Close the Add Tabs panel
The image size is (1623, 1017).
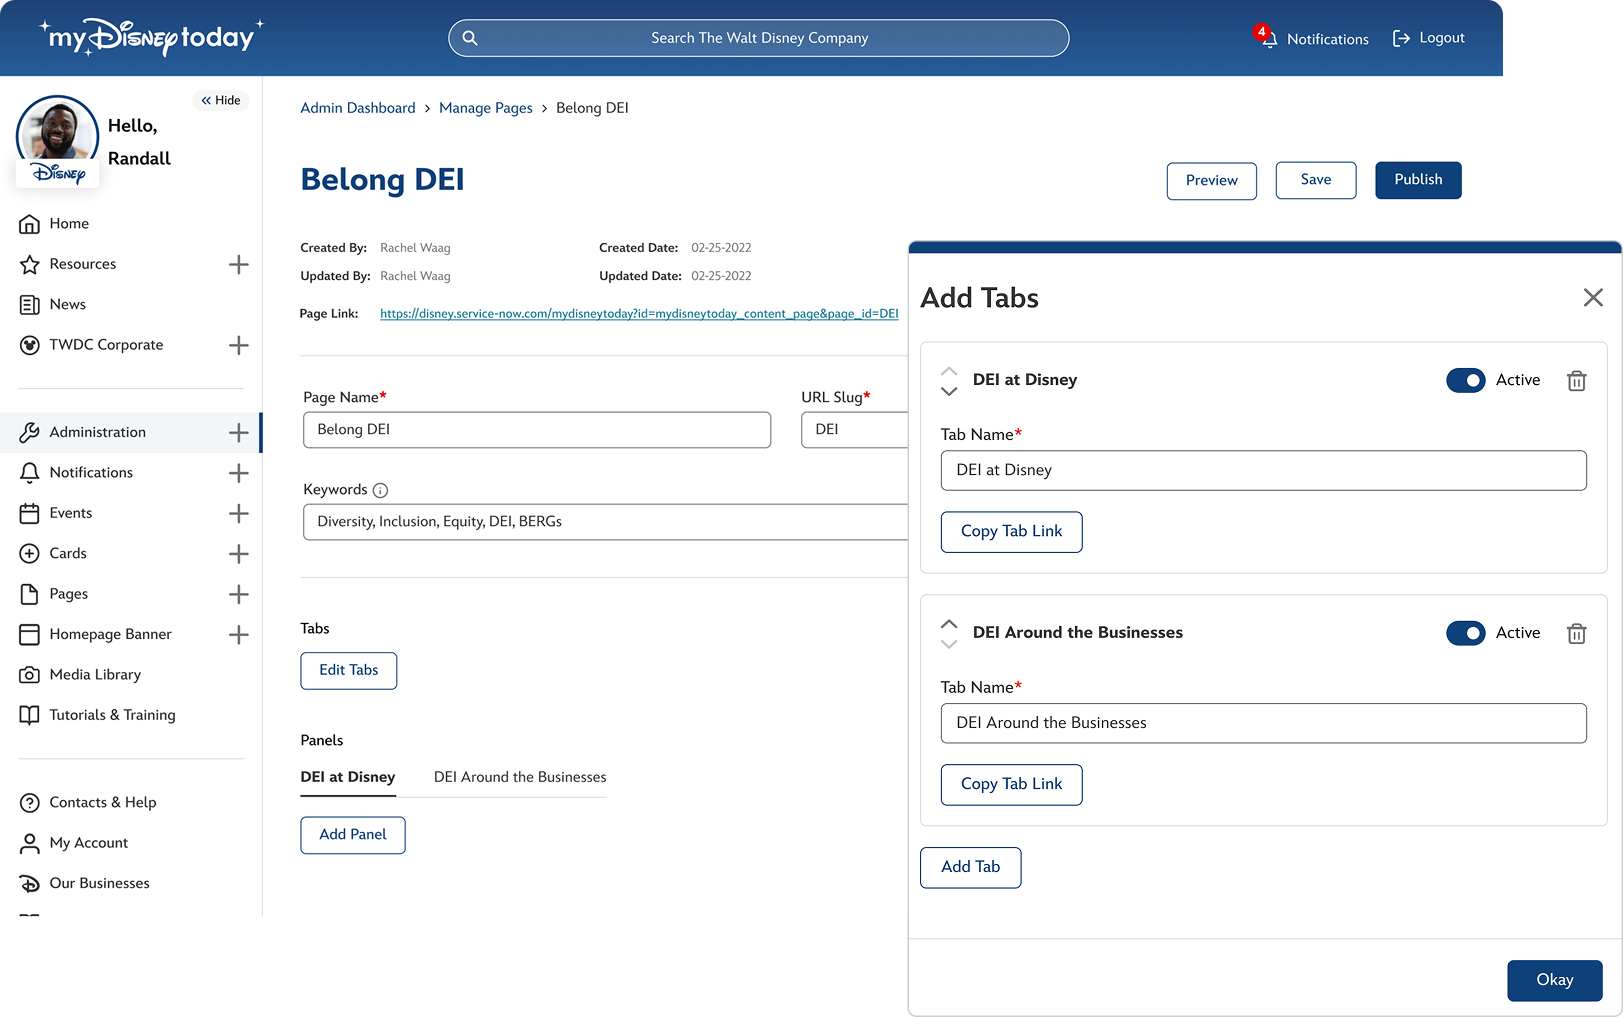click(x=1593, y=298)
